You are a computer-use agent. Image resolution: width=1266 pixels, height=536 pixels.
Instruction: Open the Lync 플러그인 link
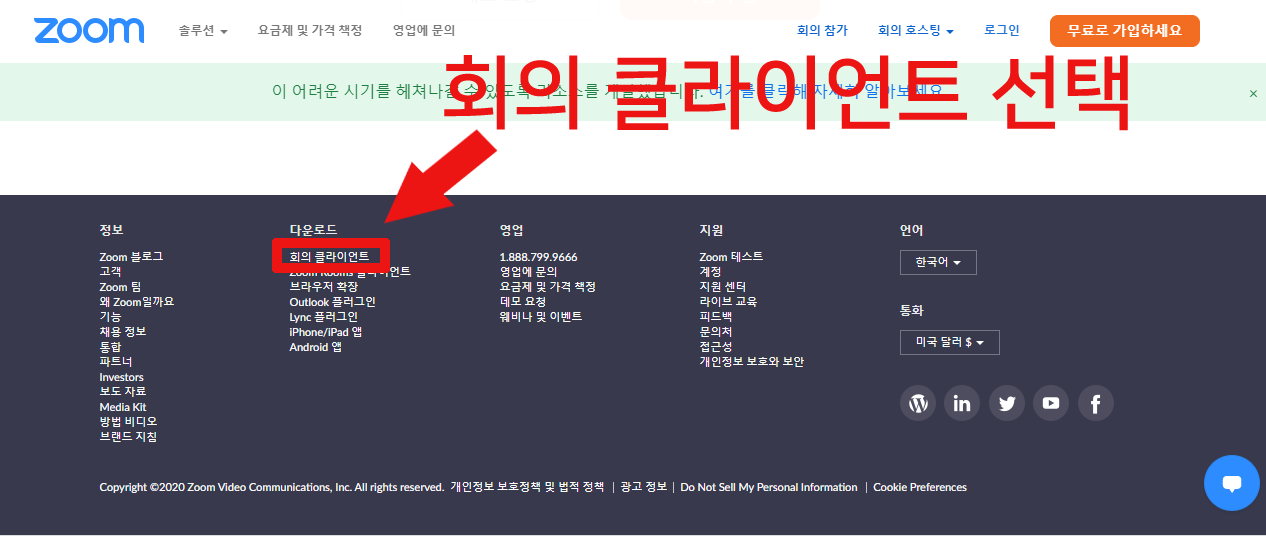(x=324, y=316)
